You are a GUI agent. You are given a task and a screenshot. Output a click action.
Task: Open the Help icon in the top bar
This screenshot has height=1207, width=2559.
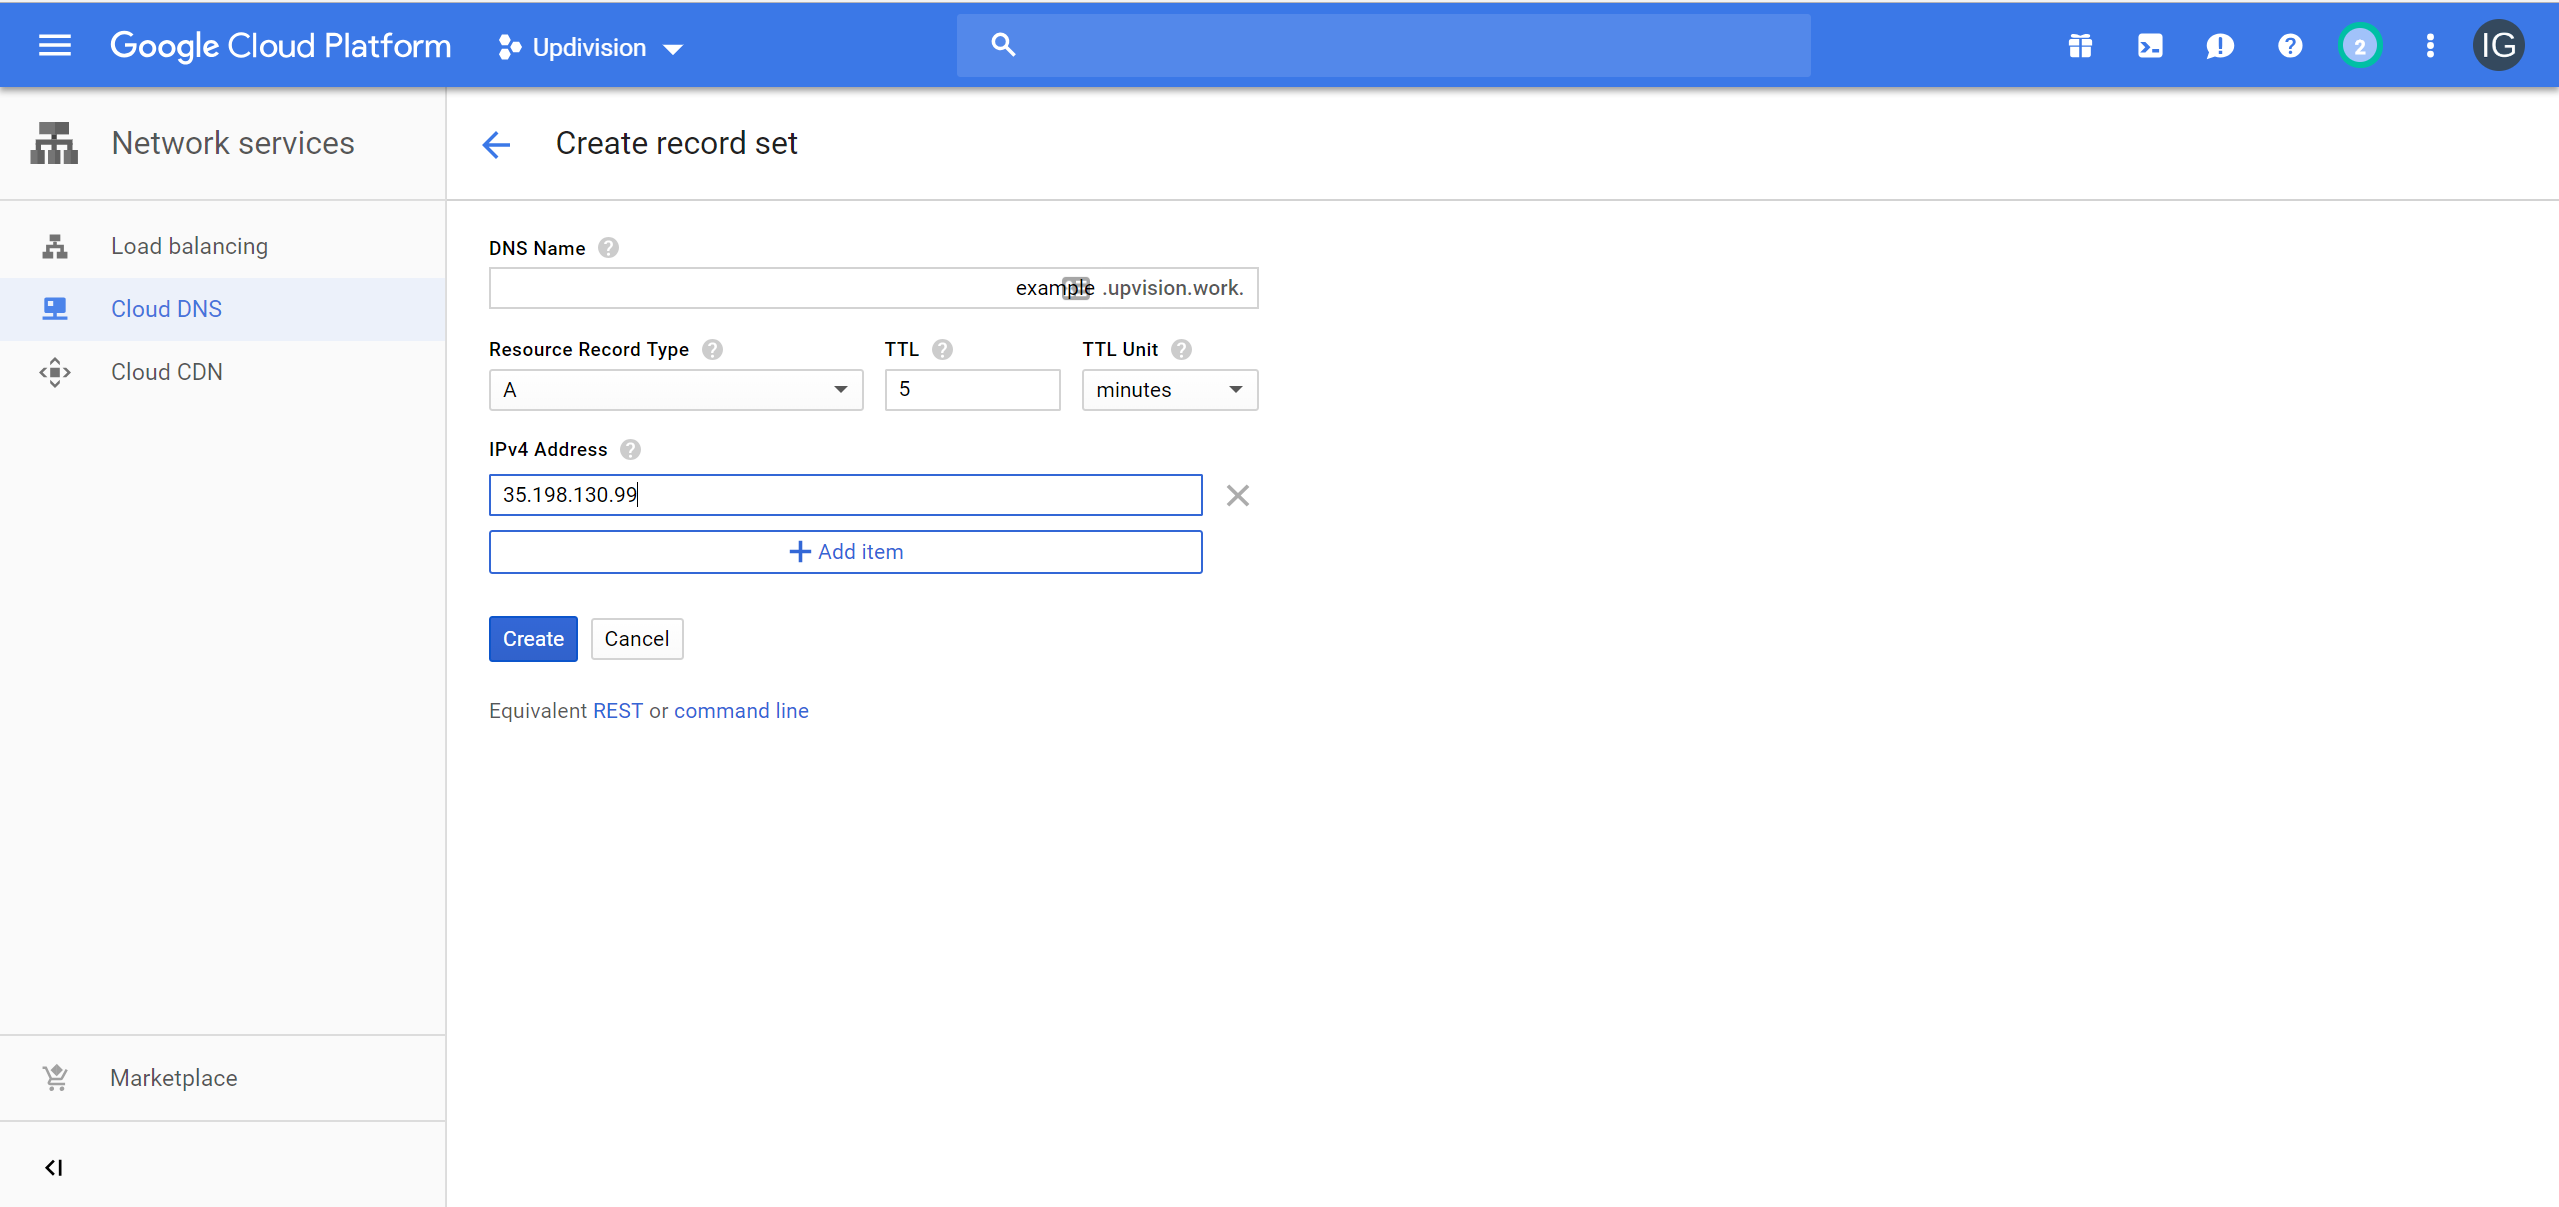pos(2289,45)
